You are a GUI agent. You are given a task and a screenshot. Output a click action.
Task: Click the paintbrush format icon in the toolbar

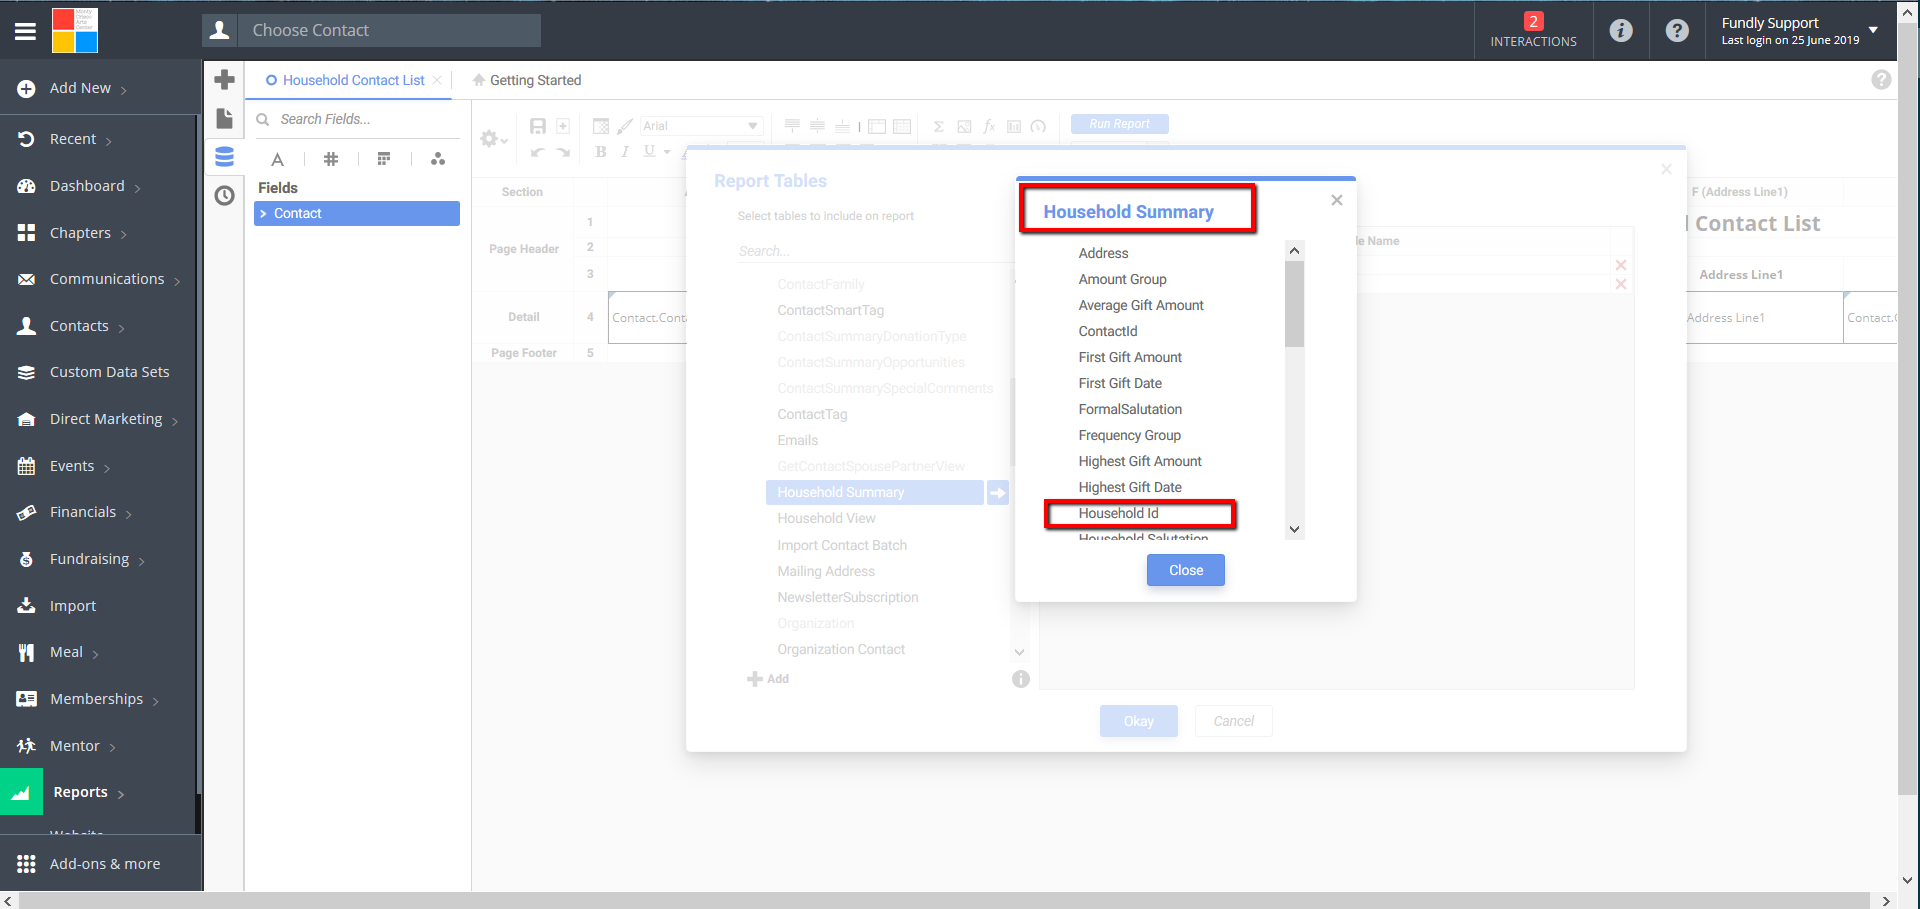tap(625, 126)
